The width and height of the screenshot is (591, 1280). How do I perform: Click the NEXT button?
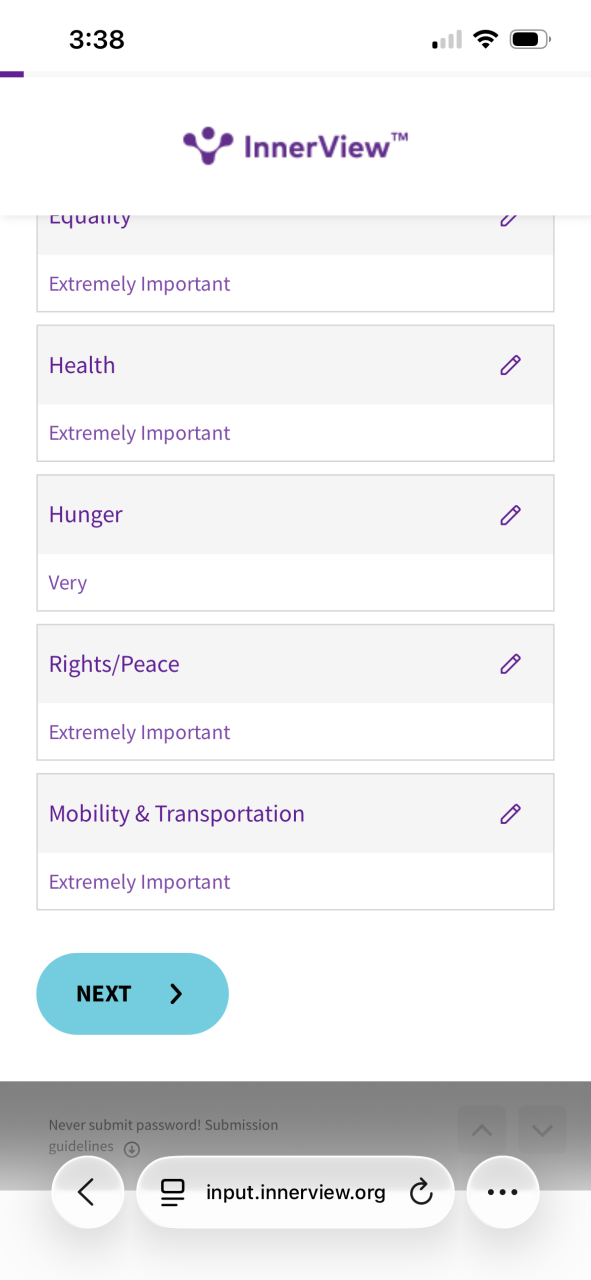pos(133,993)
